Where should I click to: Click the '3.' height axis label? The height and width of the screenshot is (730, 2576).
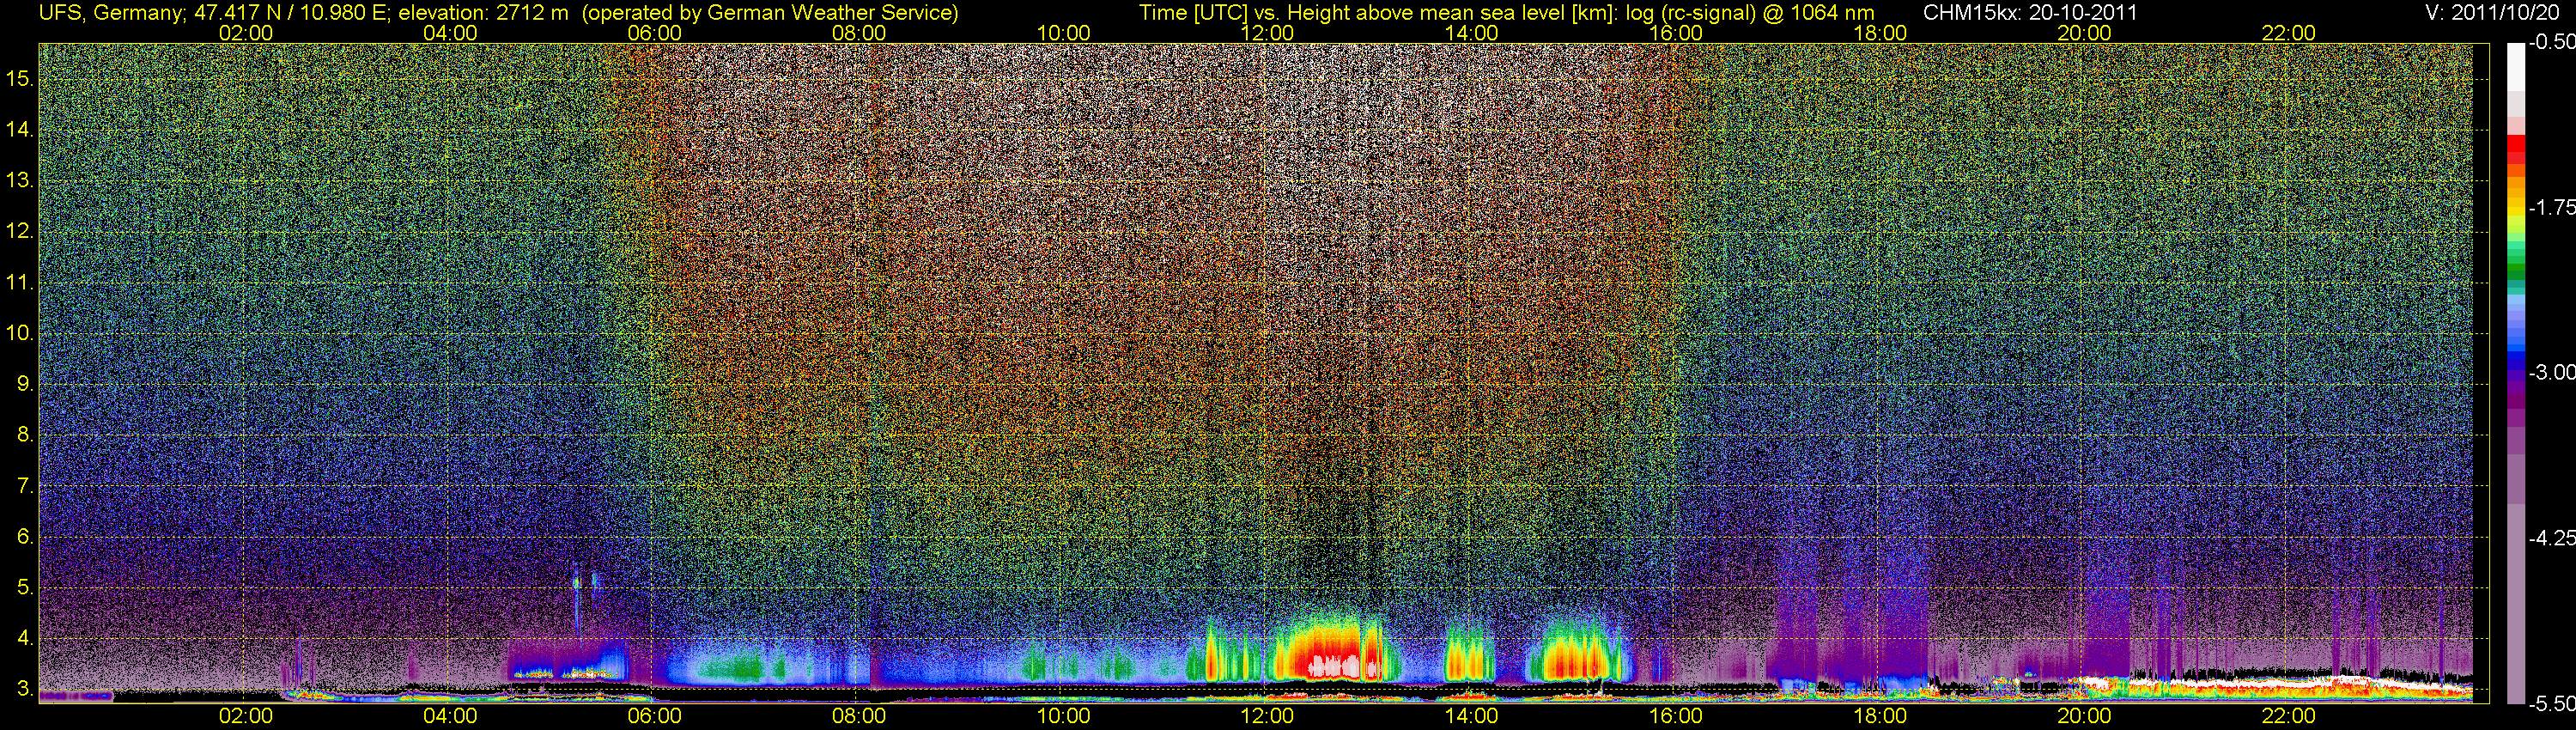[25, 689]
